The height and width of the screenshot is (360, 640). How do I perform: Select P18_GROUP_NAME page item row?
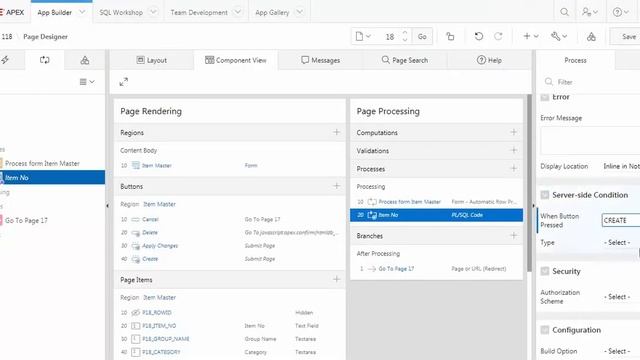(230, 339)
